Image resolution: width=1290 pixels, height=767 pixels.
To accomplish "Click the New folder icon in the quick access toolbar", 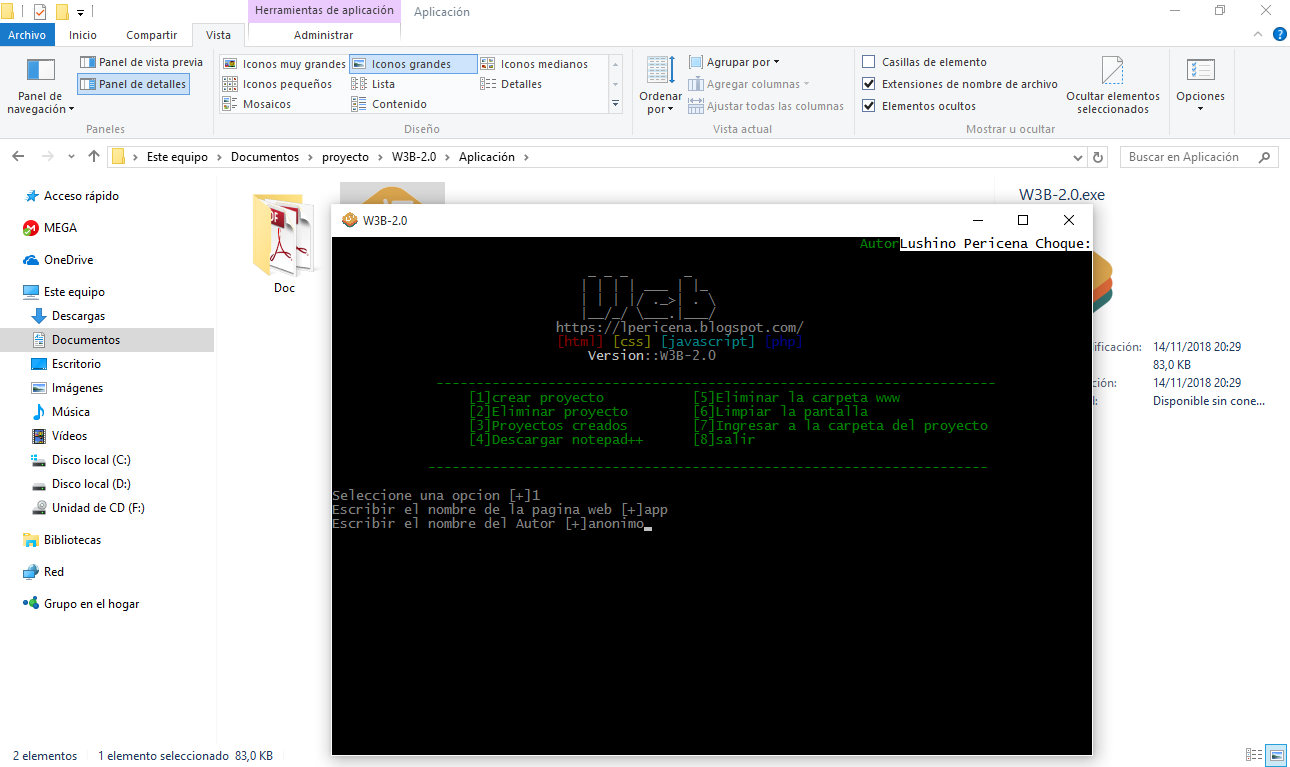I will (x=62, y=12).
